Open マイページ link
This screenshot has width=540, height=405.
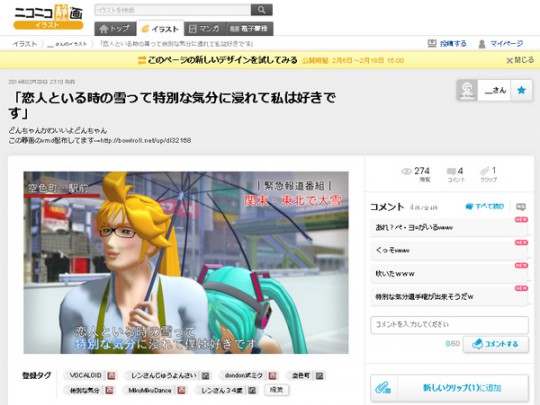pyautogui.click(x=500, y=43)
